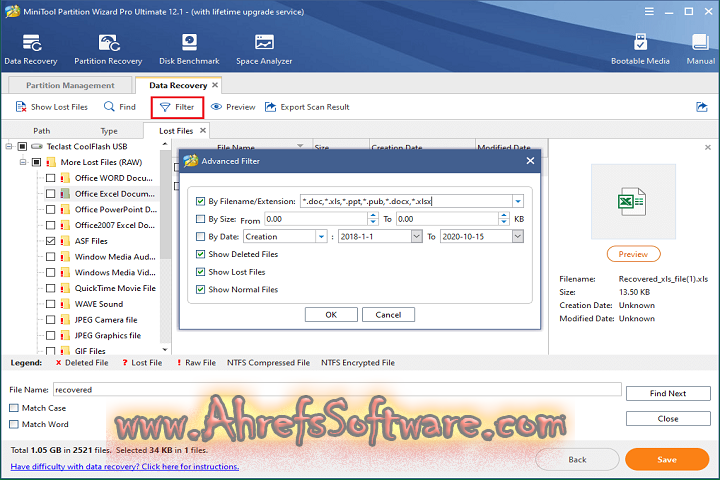Uncheck Show Lost Files in the filter dialog

point(200,272)
